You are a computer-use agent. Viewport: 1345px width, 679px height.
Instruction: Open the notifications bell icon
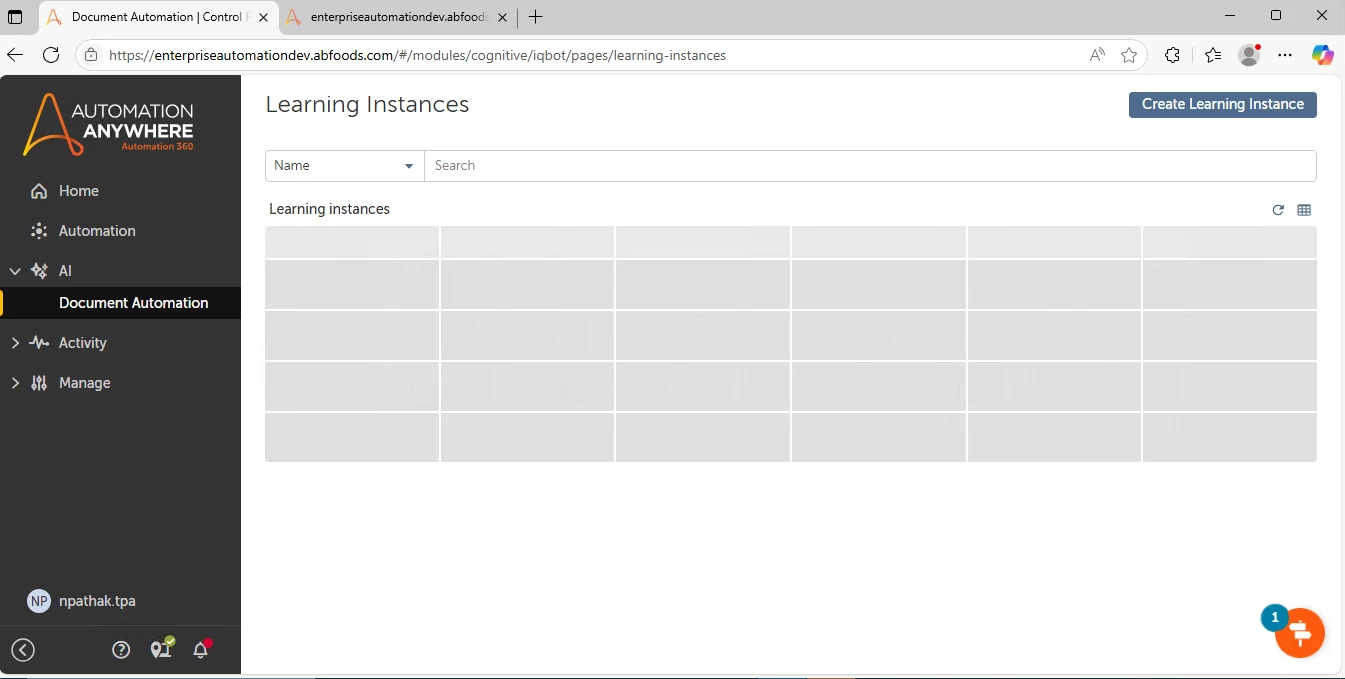tap(201, 649)
